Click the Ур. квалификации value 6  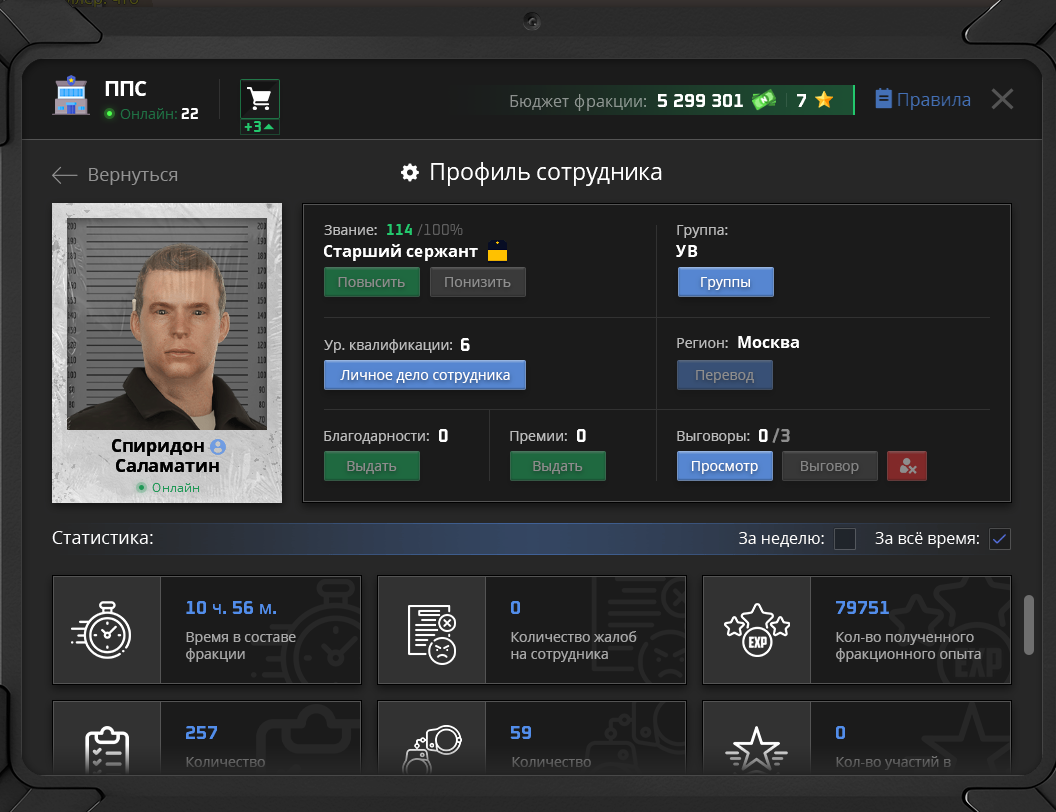click(x=465, y=345)
